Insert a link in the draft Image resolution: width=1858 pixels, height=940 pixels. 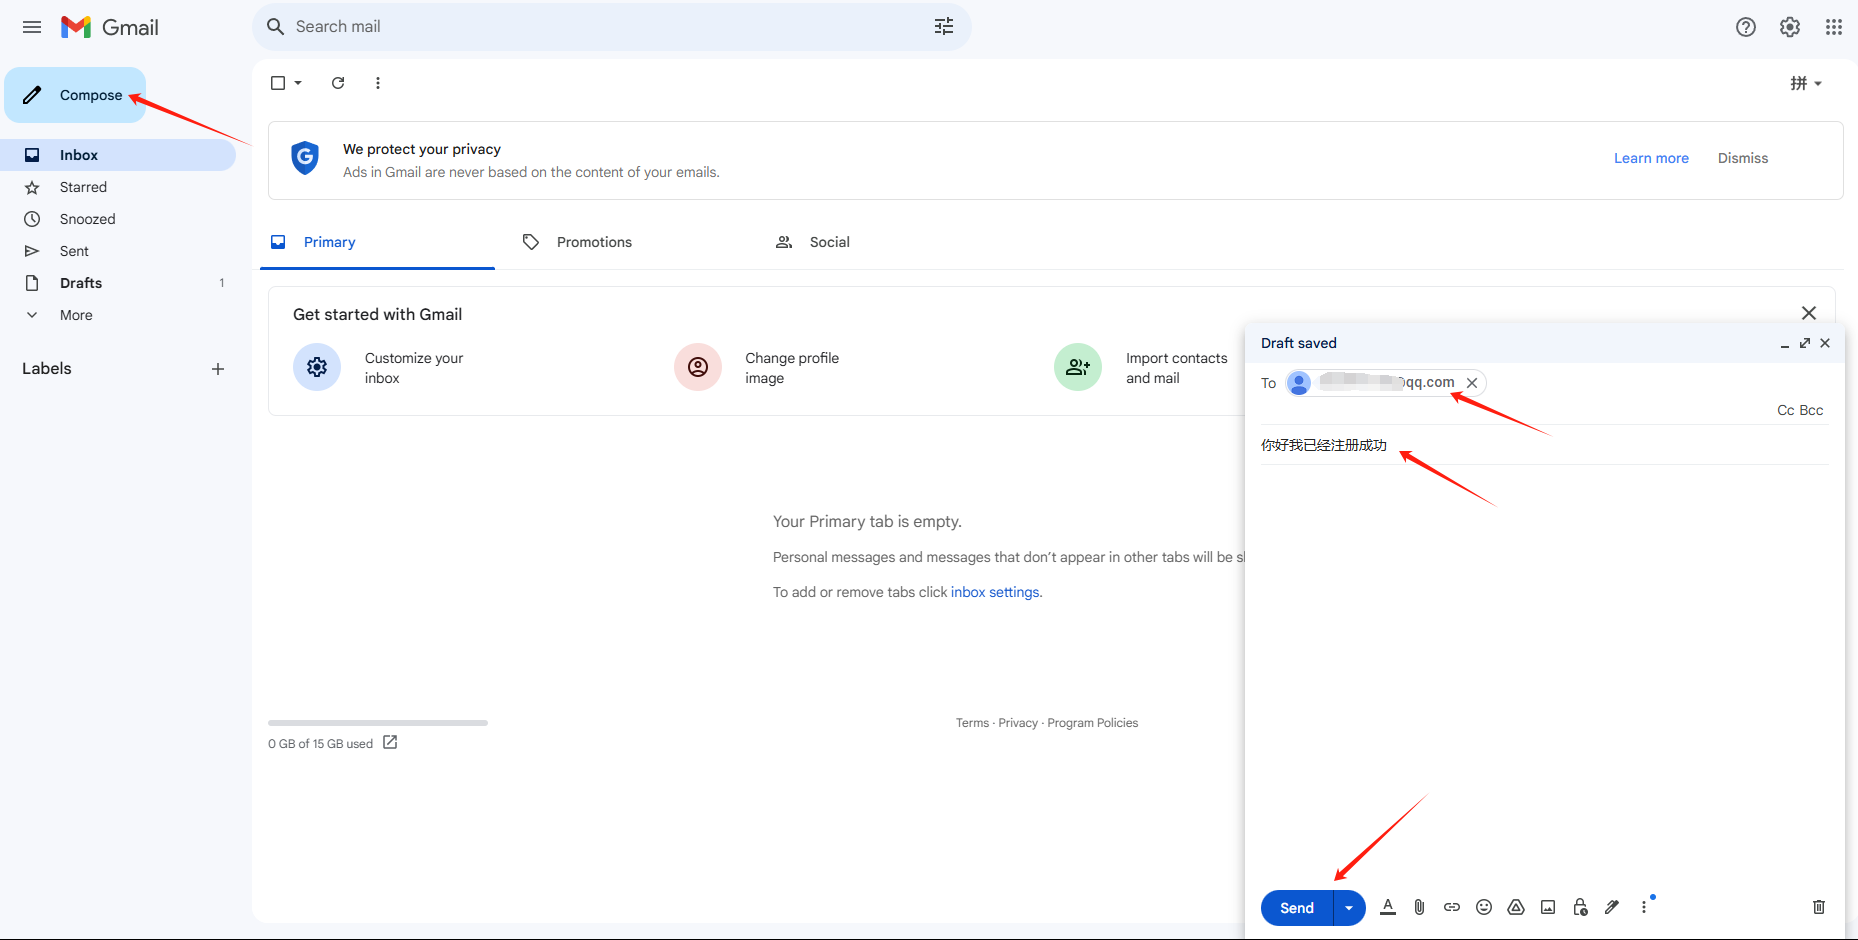pos(1452,907)
